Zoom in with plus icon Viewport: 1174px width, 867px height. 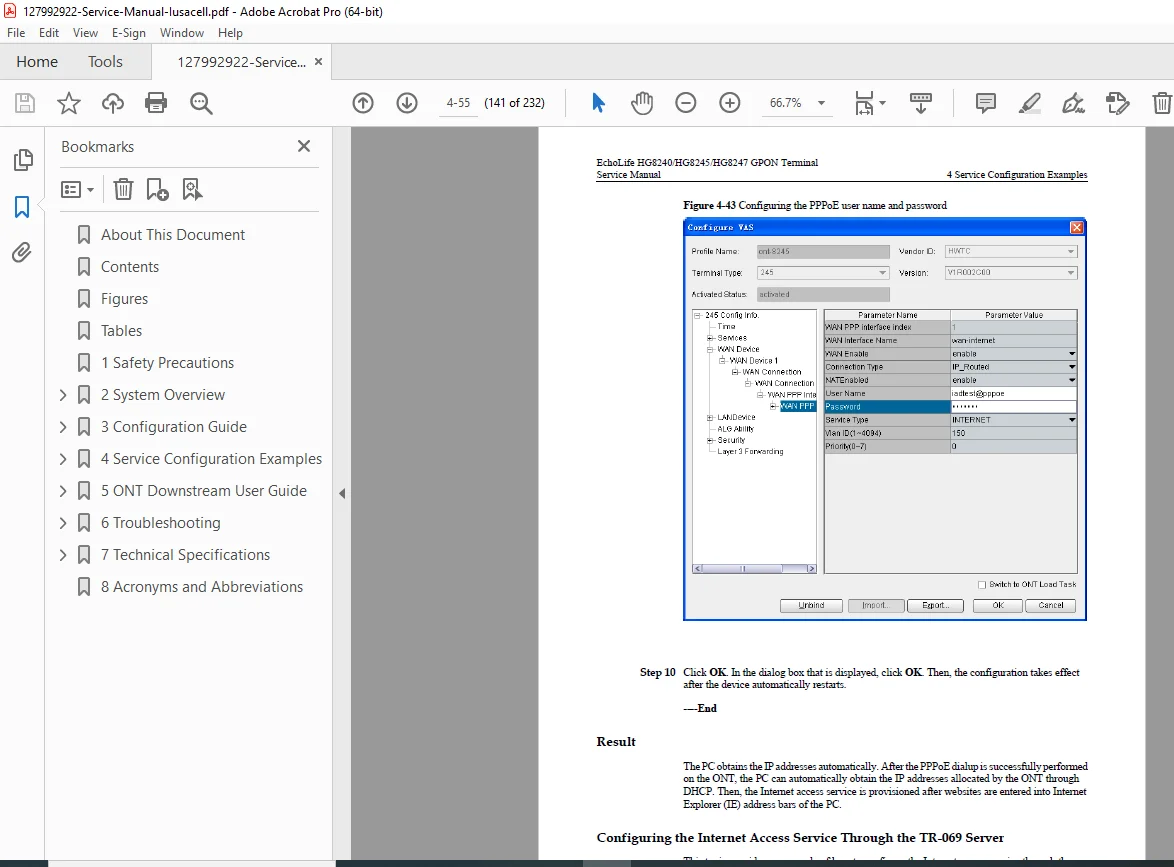729,103
